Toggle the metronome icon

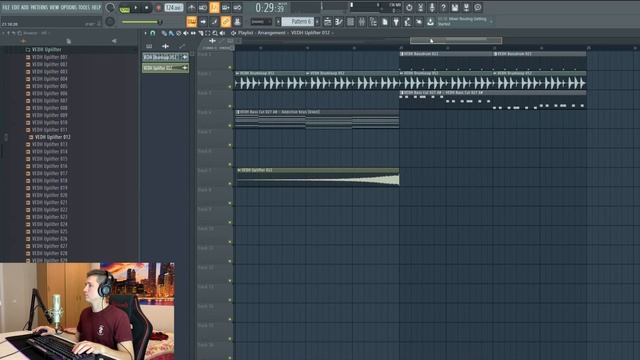191,7
